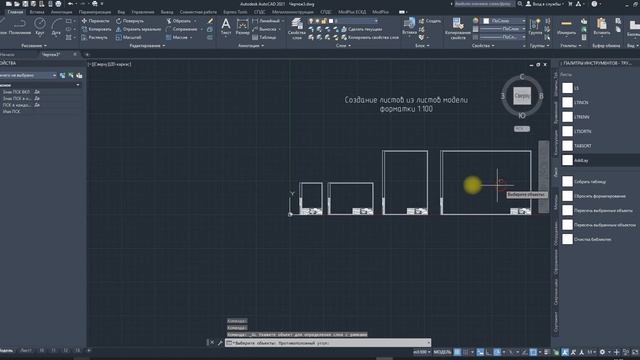Click the Scale (Масштаб) tool
Screen dimensions: 640x360
click(x=128, y=37)
